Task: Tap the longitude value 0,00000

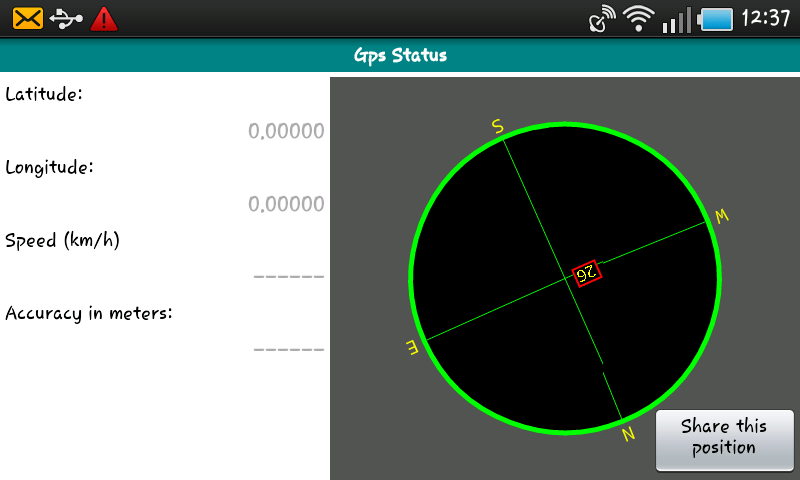Action: [286, 204]
